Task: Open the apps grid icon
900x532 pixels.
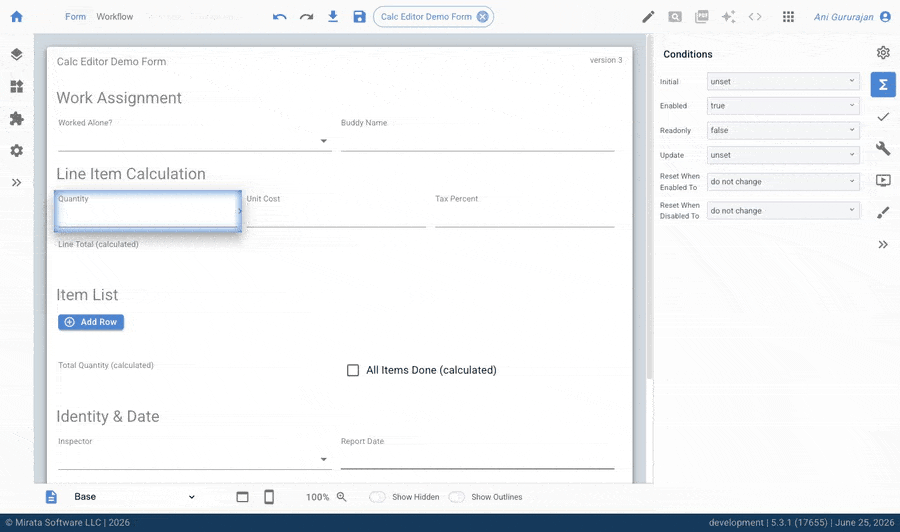Action: click(789, 17)
